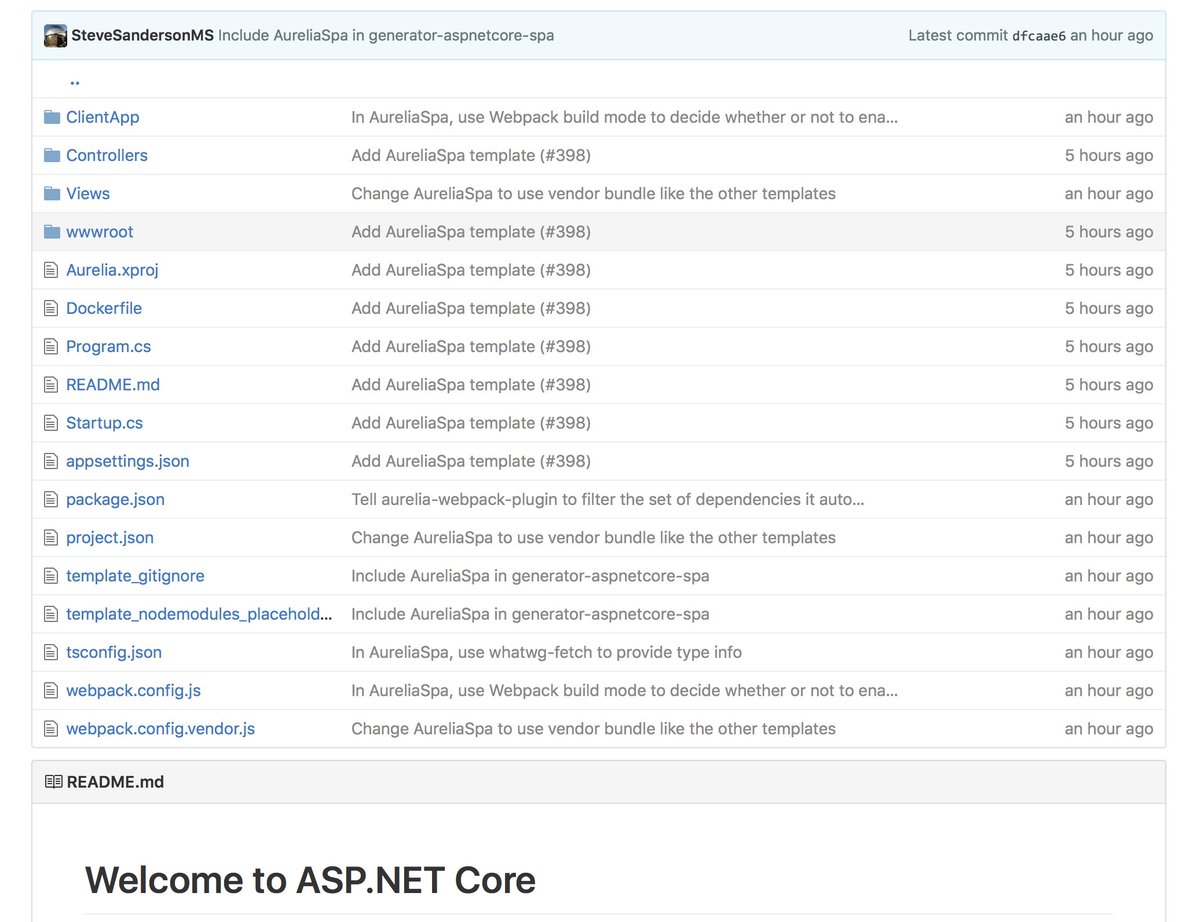Click the wwwroot folder icon
This screenshot has width=1200, height=922.
53,231
